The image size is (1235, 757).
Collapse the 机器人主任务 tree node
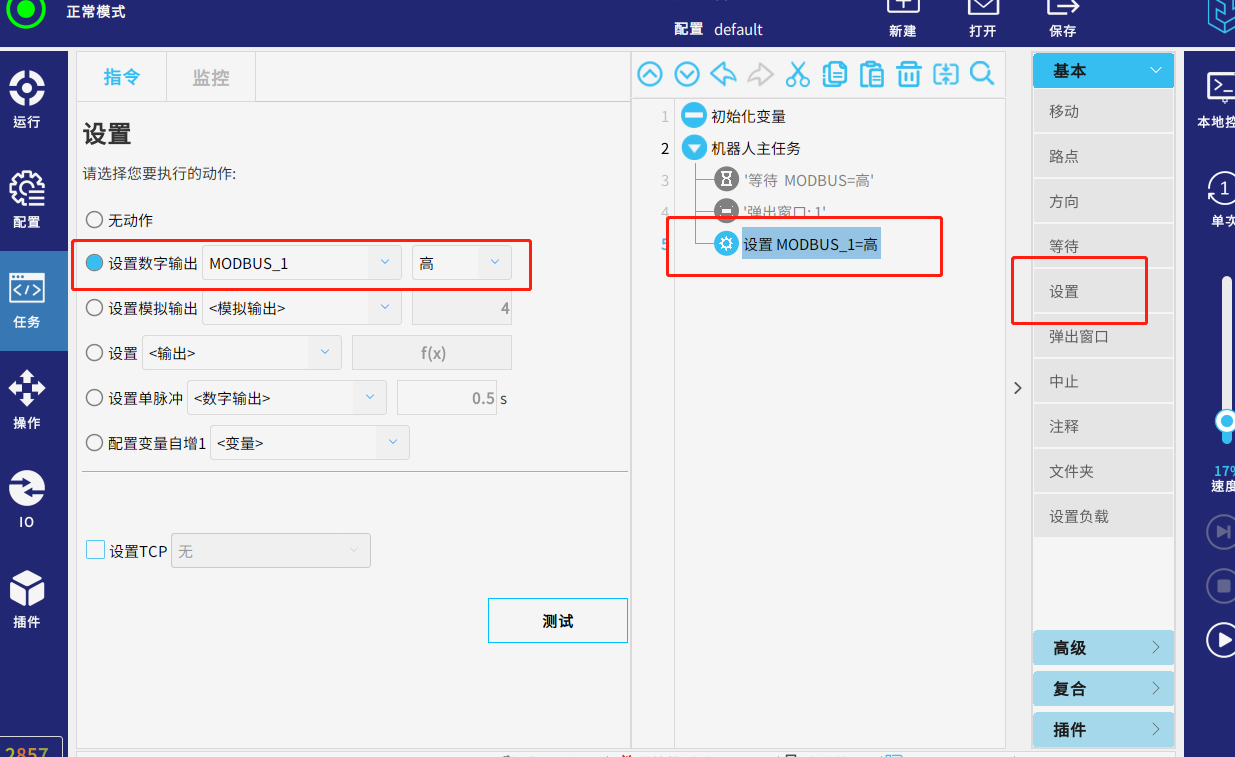694,149
